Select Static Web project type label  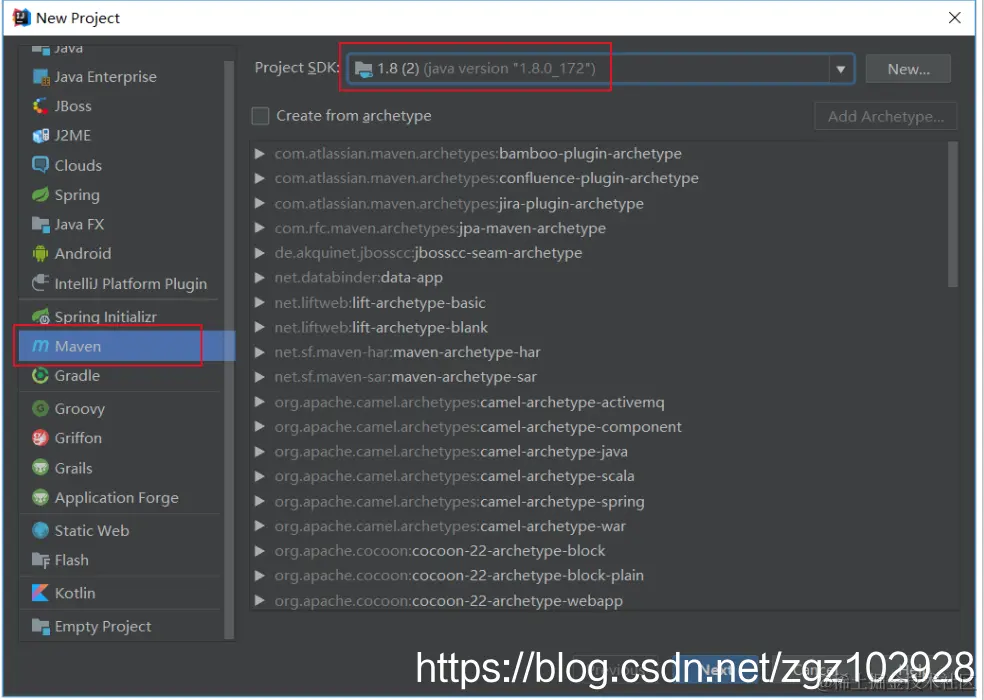click(92, 531)
